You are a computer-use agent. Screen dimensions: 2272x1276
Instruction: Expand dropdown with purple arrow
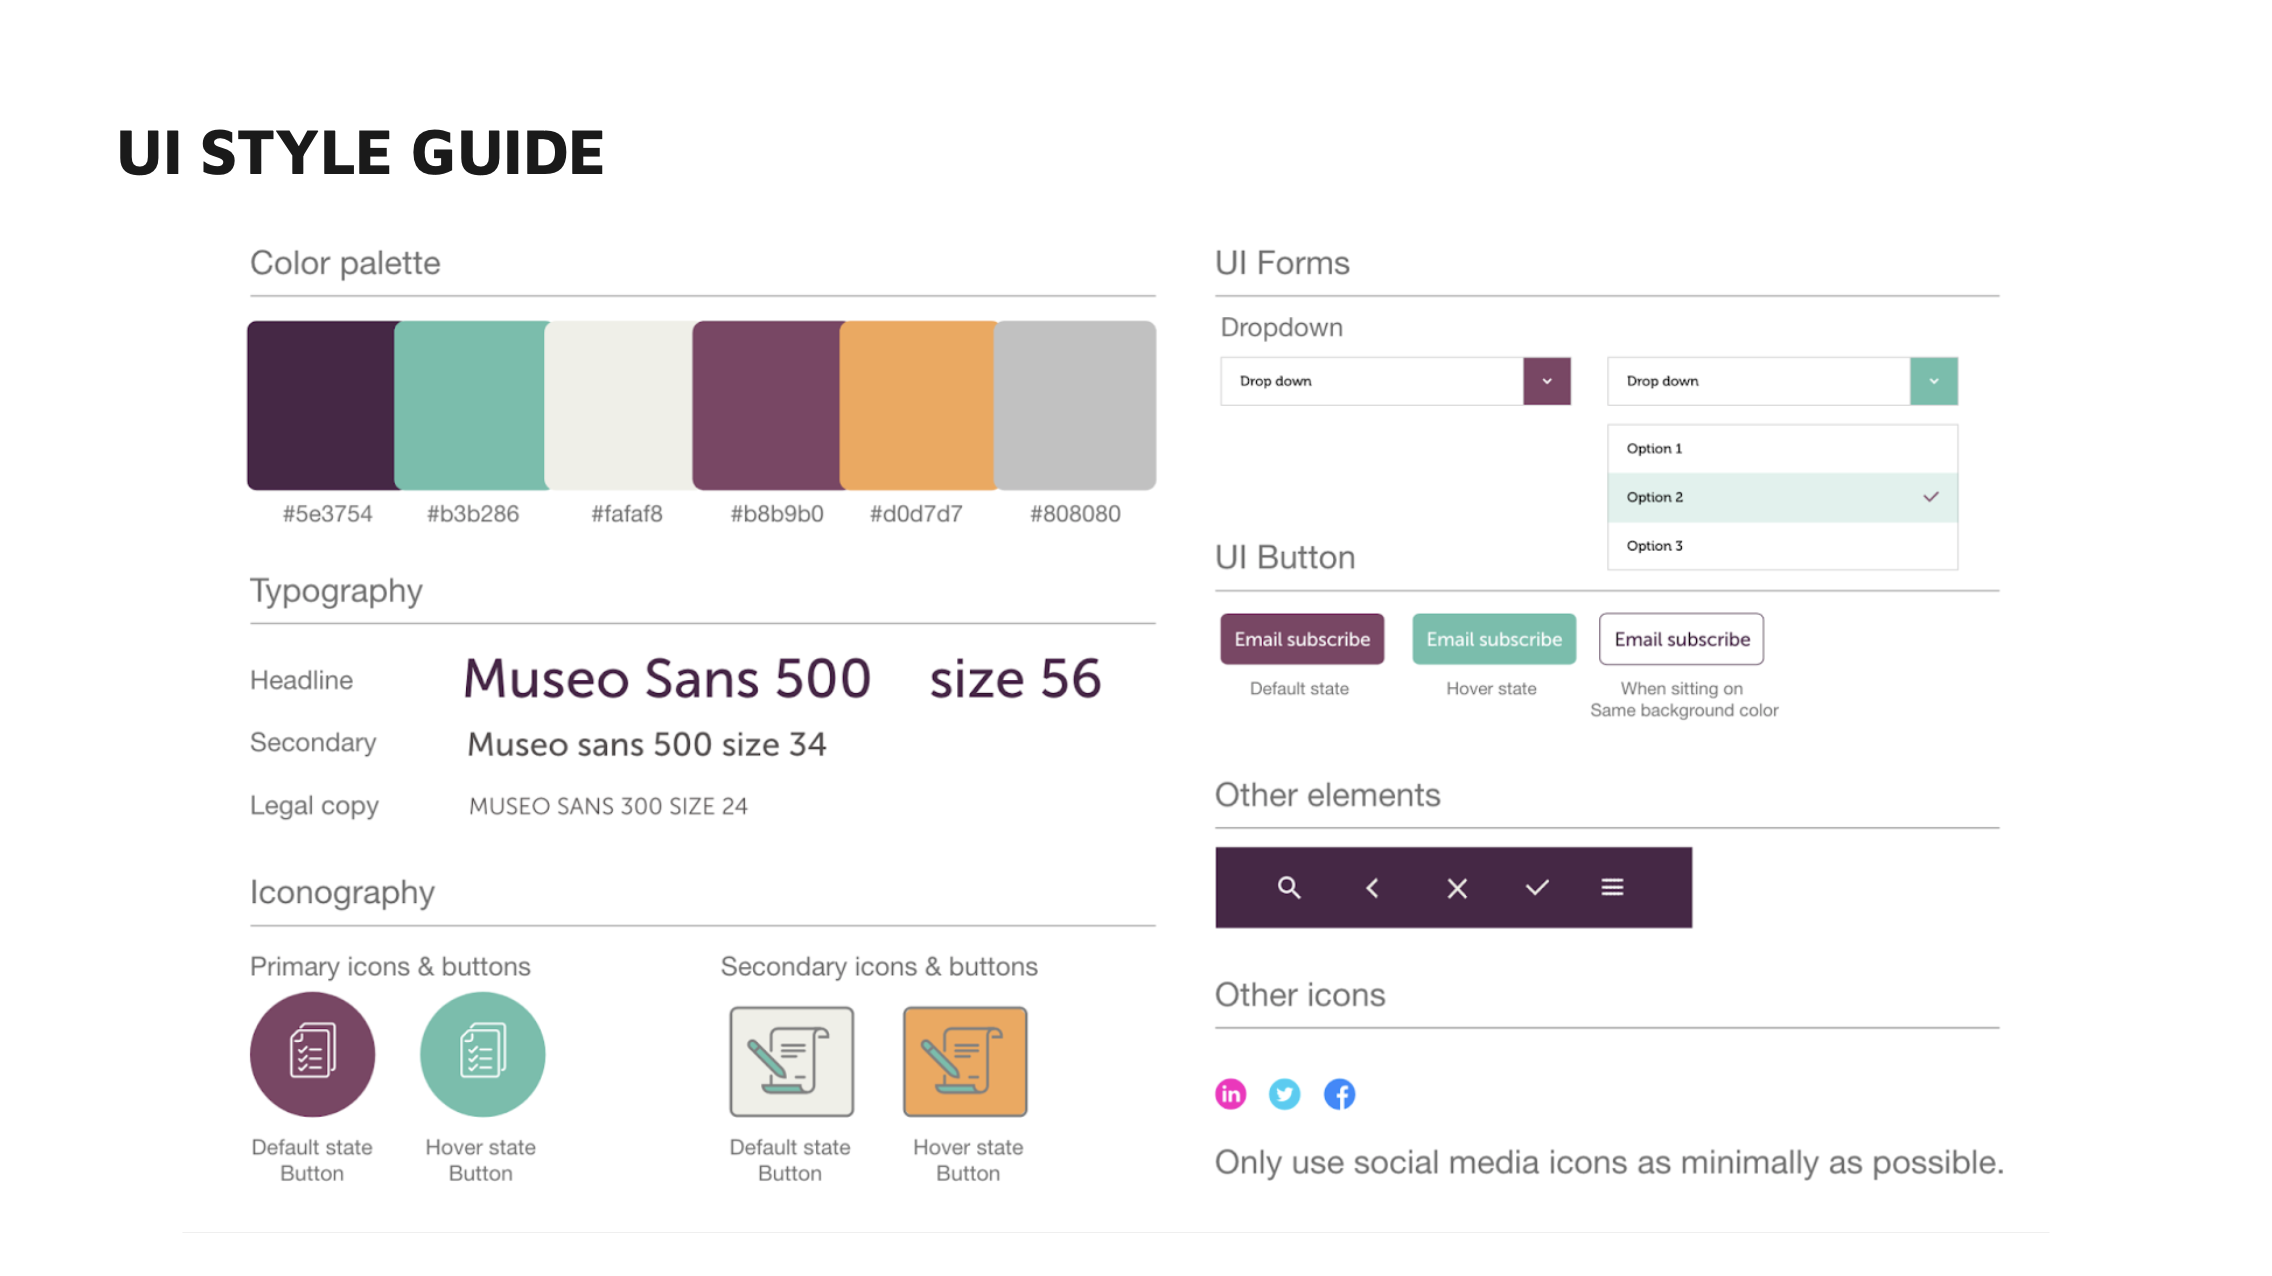1546,381
